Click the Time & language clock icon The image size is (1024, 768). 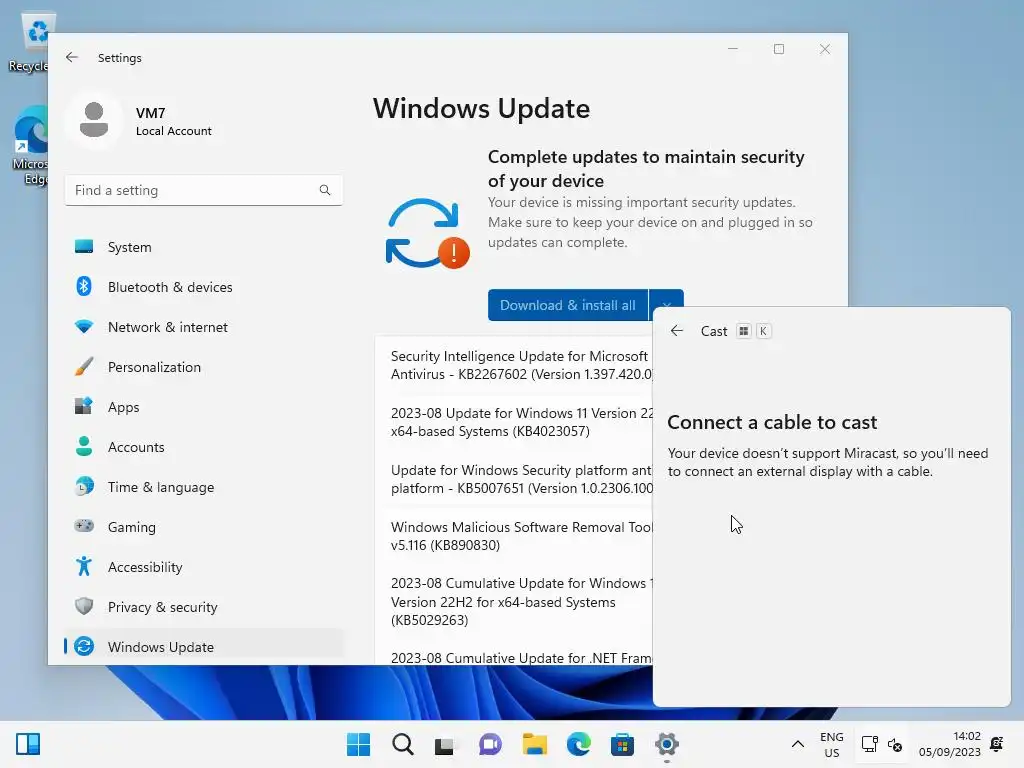coord(84,487)
